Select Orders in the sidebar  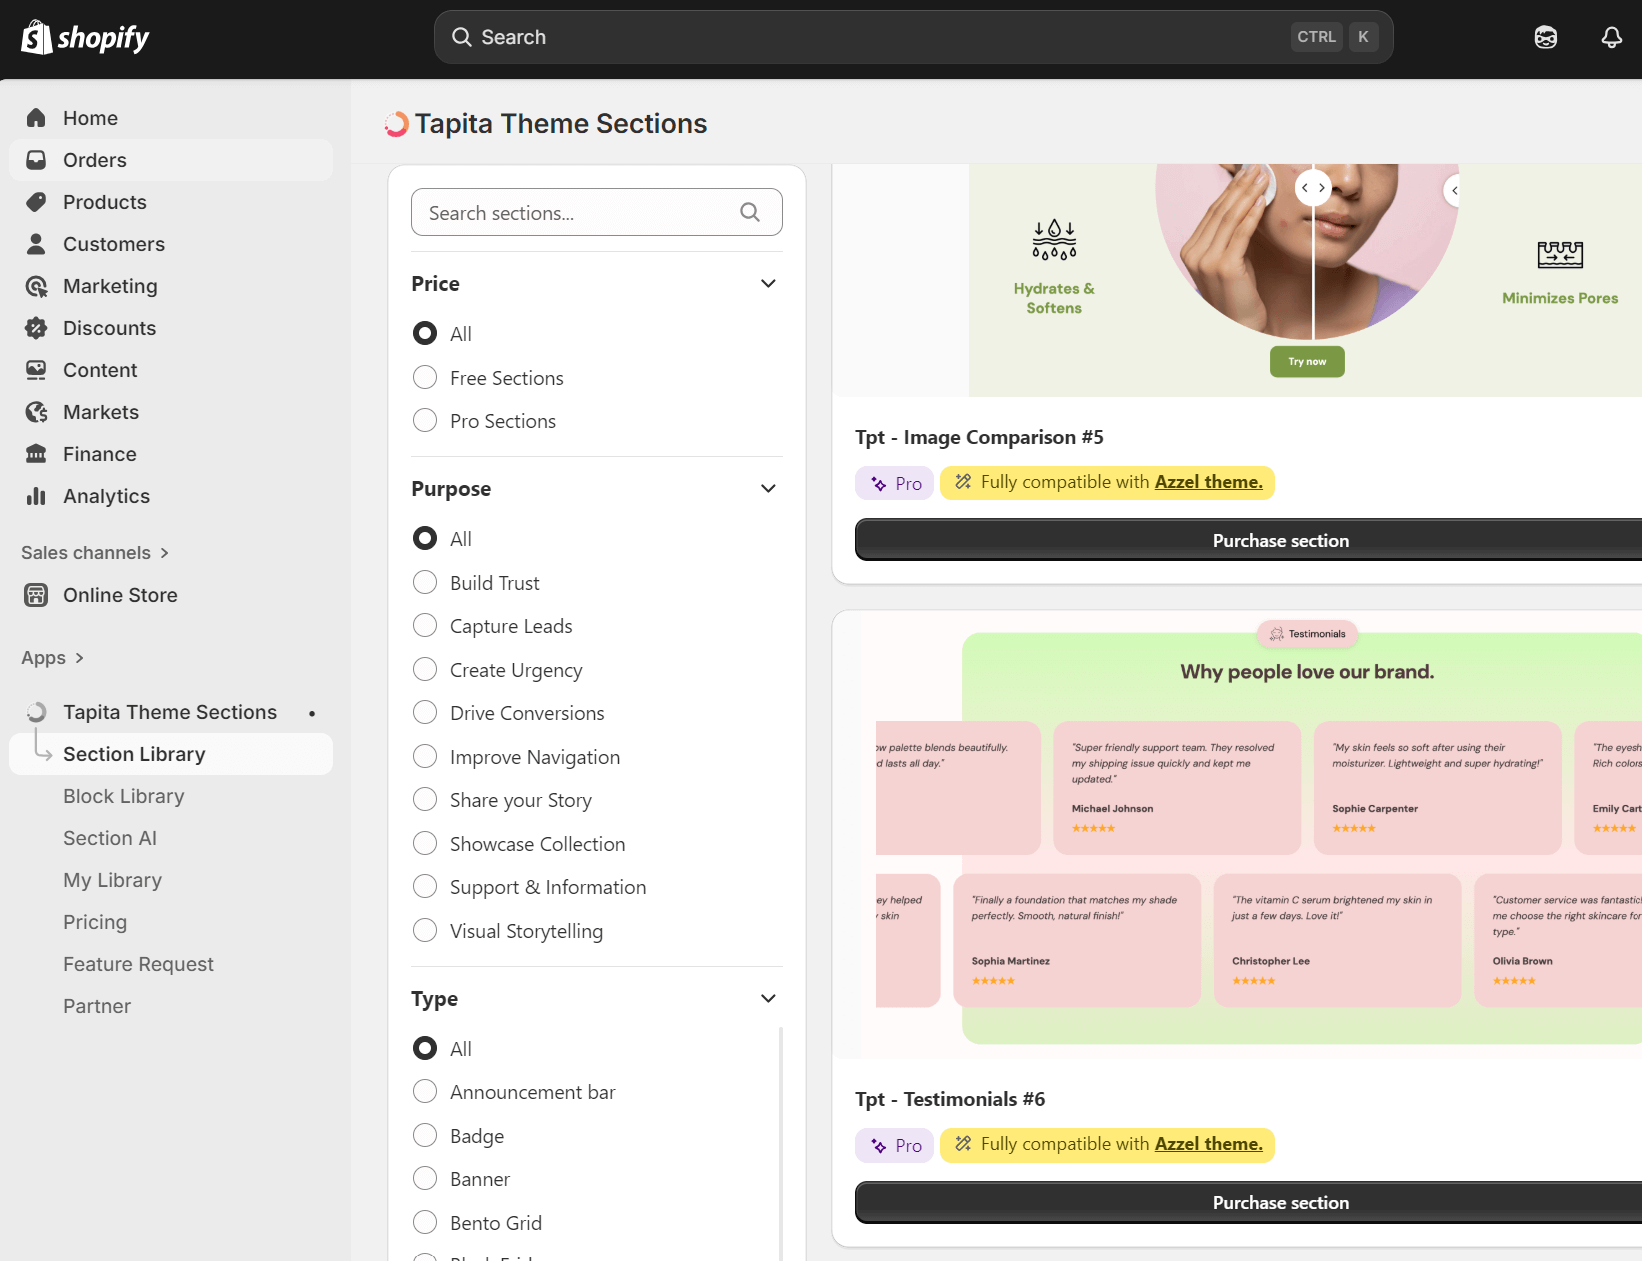click(94, 160)
